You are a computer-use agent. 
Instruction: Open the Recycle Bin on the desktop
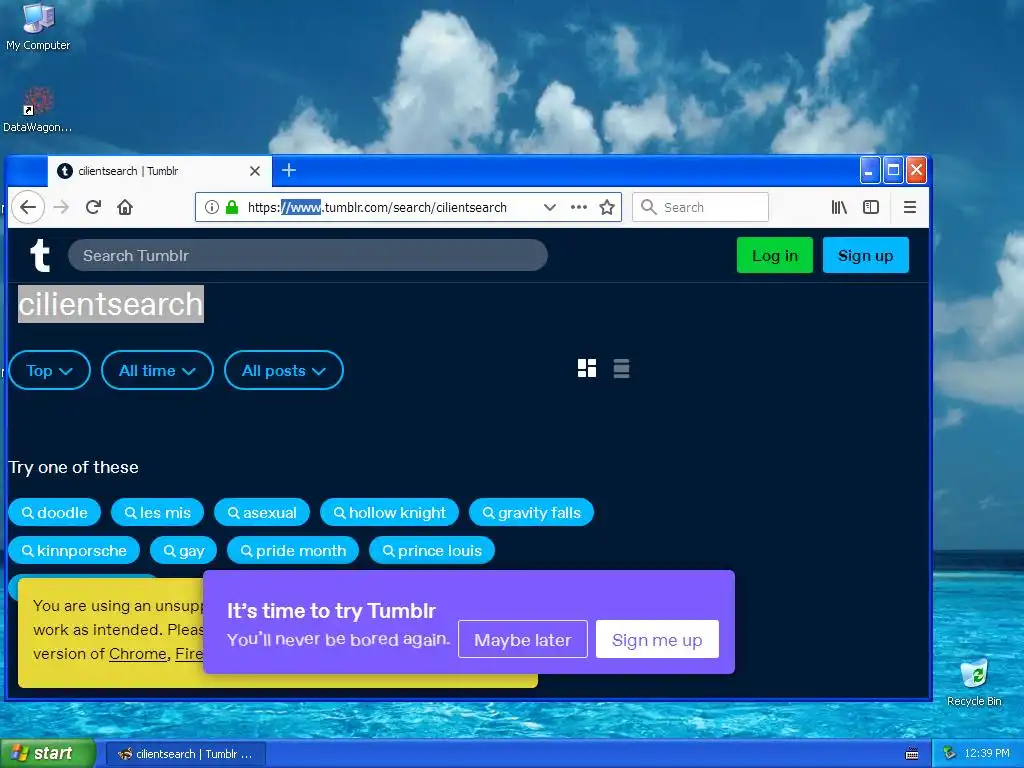point(974,683)
